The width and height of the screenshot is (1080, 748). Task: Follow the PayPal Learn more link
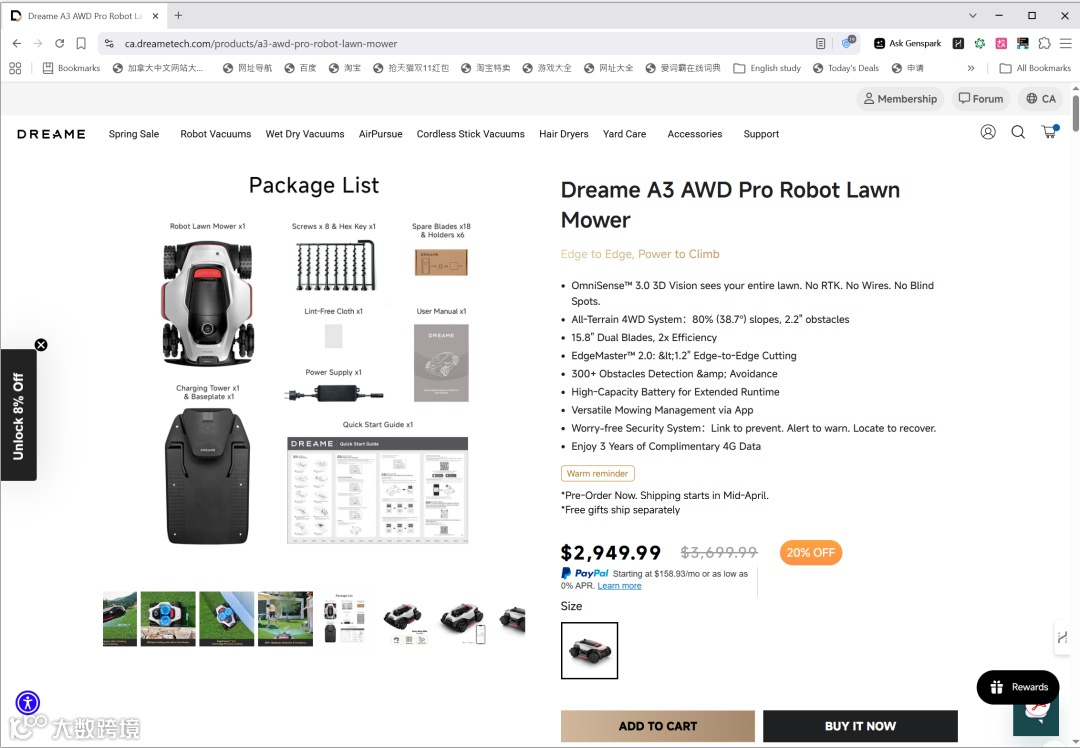(619, 585)
